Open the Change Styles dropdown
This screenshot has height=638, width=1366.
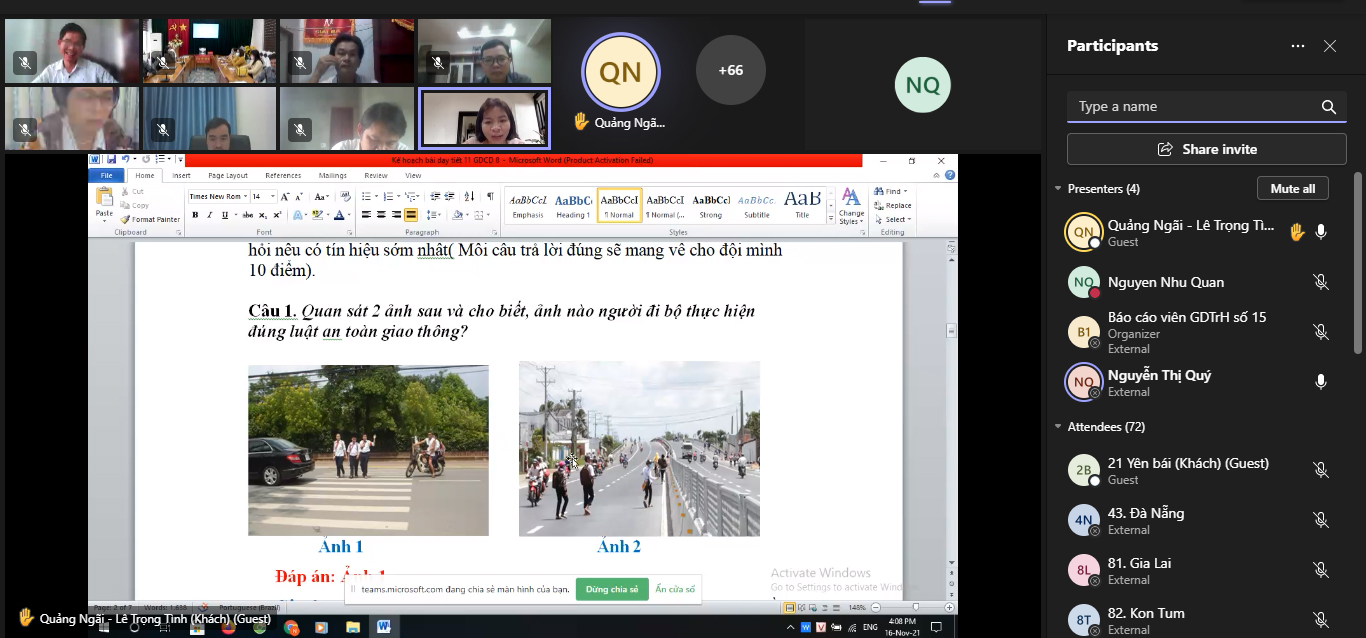pyautogui.click(x=851, y=206)
